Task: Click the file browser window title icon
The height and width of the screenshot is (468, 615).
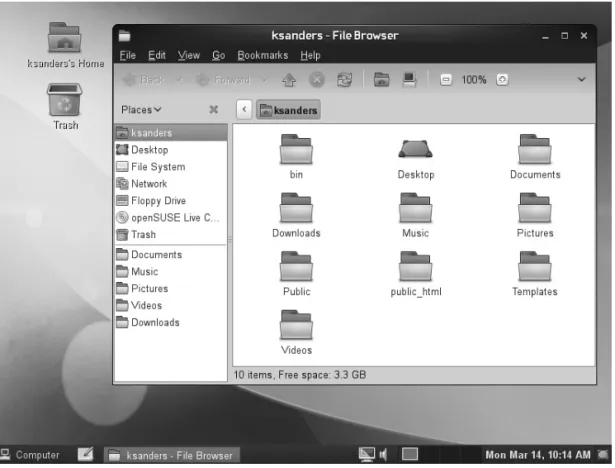Action: 125,36
